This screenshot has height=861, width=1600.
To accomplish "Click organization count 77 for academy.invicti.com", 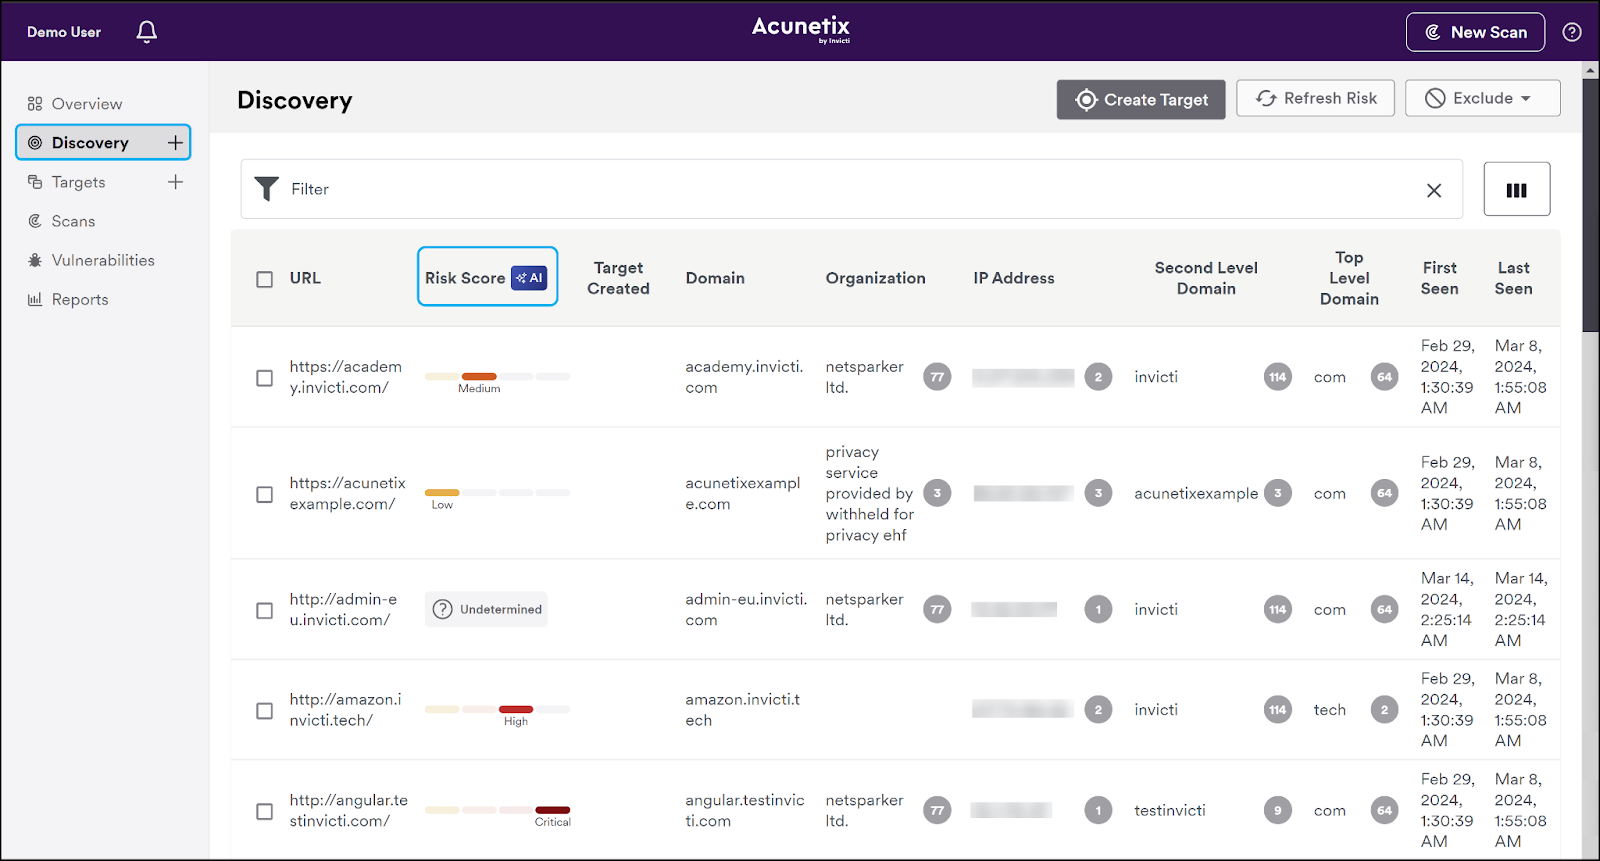I will tap(937, 377).
